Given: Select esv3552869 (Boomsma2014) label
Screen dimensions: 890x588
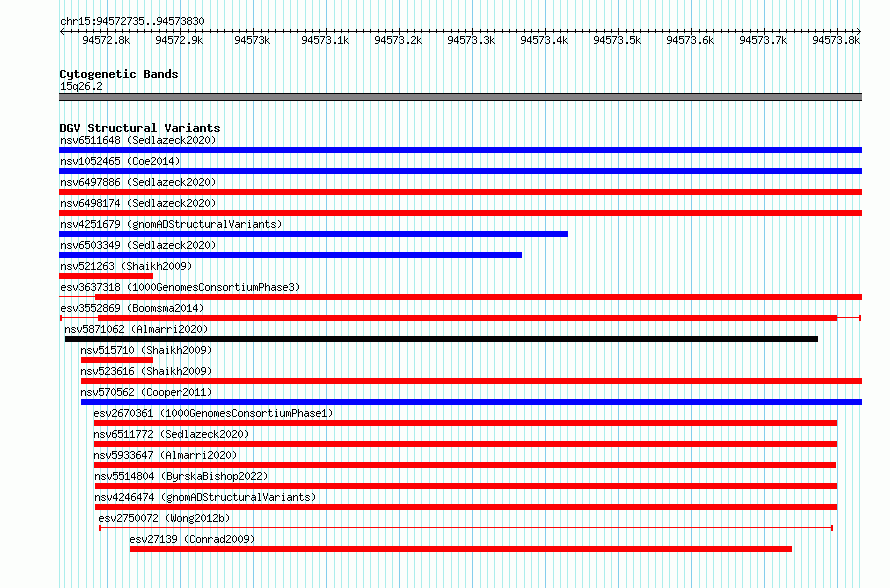Looking at the screenshot, I should [132, 308].
